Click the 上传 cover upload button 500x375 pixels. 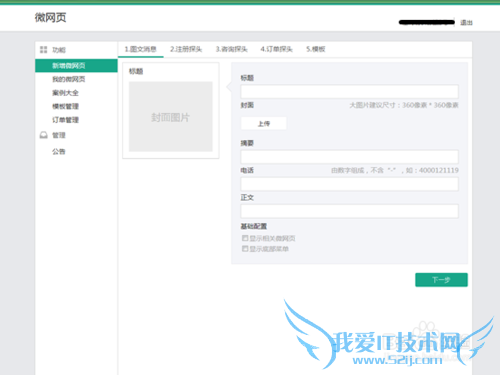(263, 124)
